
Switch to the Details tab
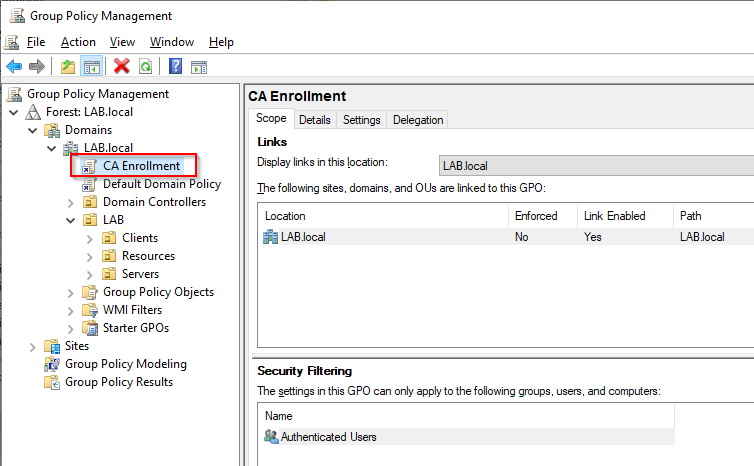coord(315,120)
